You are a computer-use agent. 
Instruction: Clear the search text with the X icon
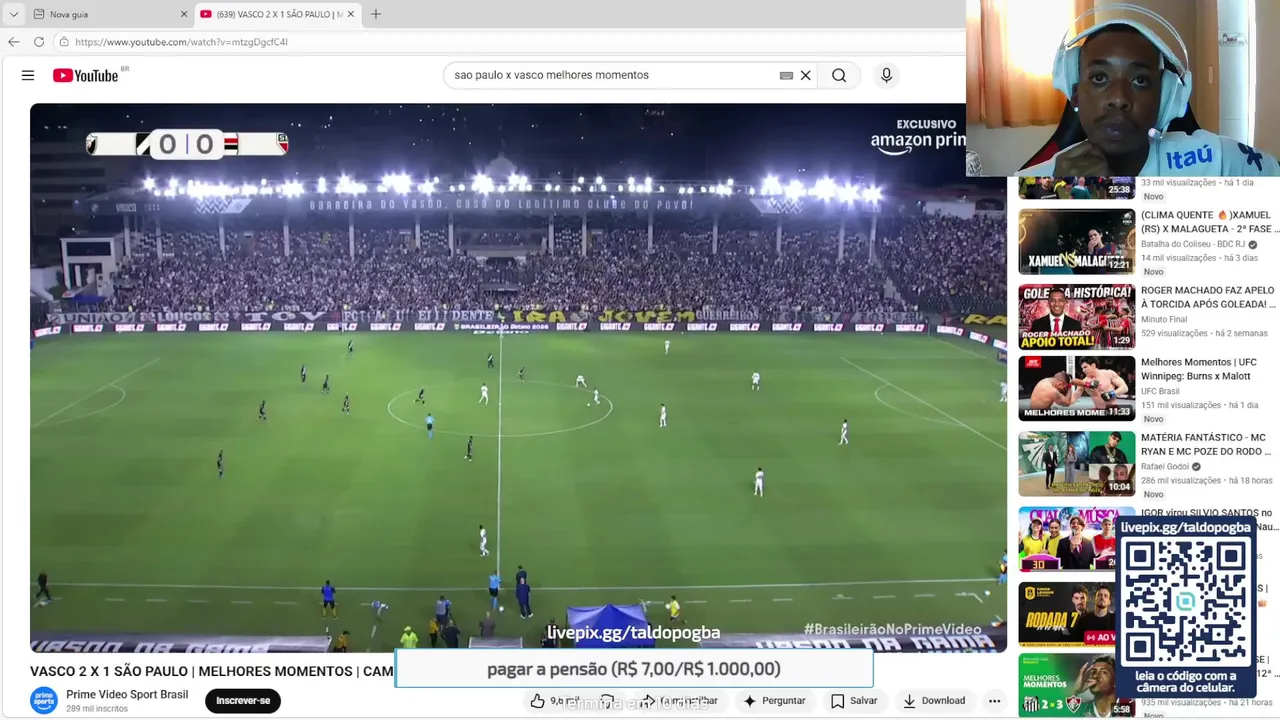(805, 75)
